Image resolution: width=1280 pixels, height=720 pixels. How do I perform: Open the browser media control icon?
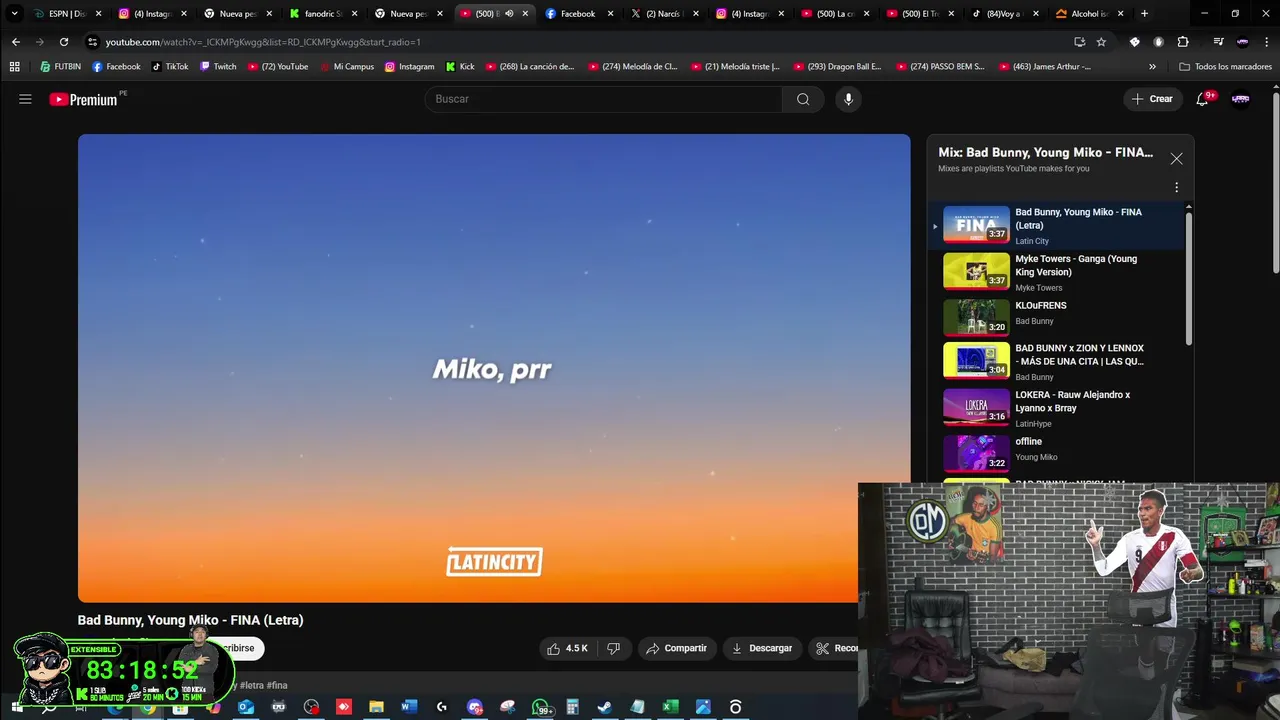click(1218, 42)
